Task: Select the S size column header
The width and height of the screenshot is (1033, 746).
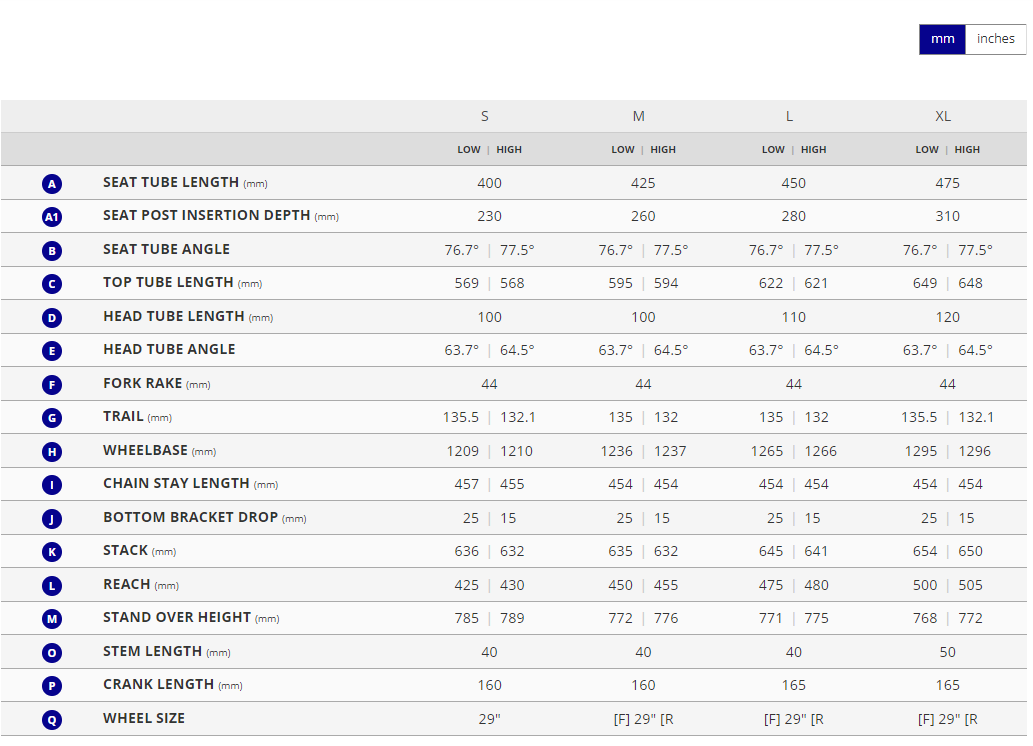Action: click(x=484, y=116)
